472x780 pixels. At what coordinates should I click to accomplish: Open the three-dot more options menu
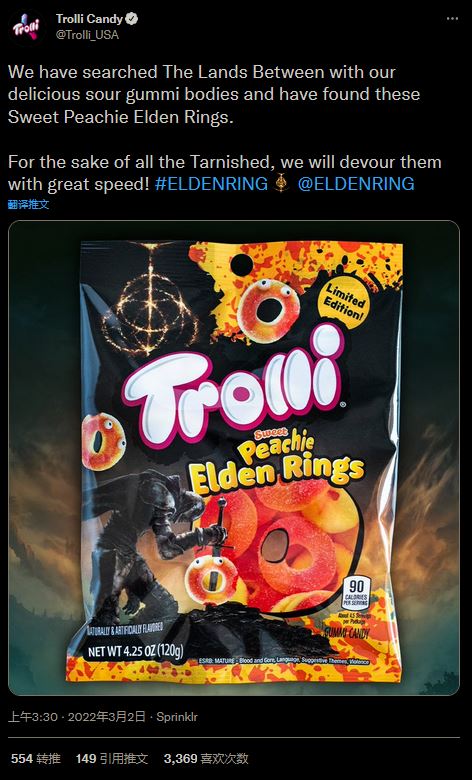point(452,19)
